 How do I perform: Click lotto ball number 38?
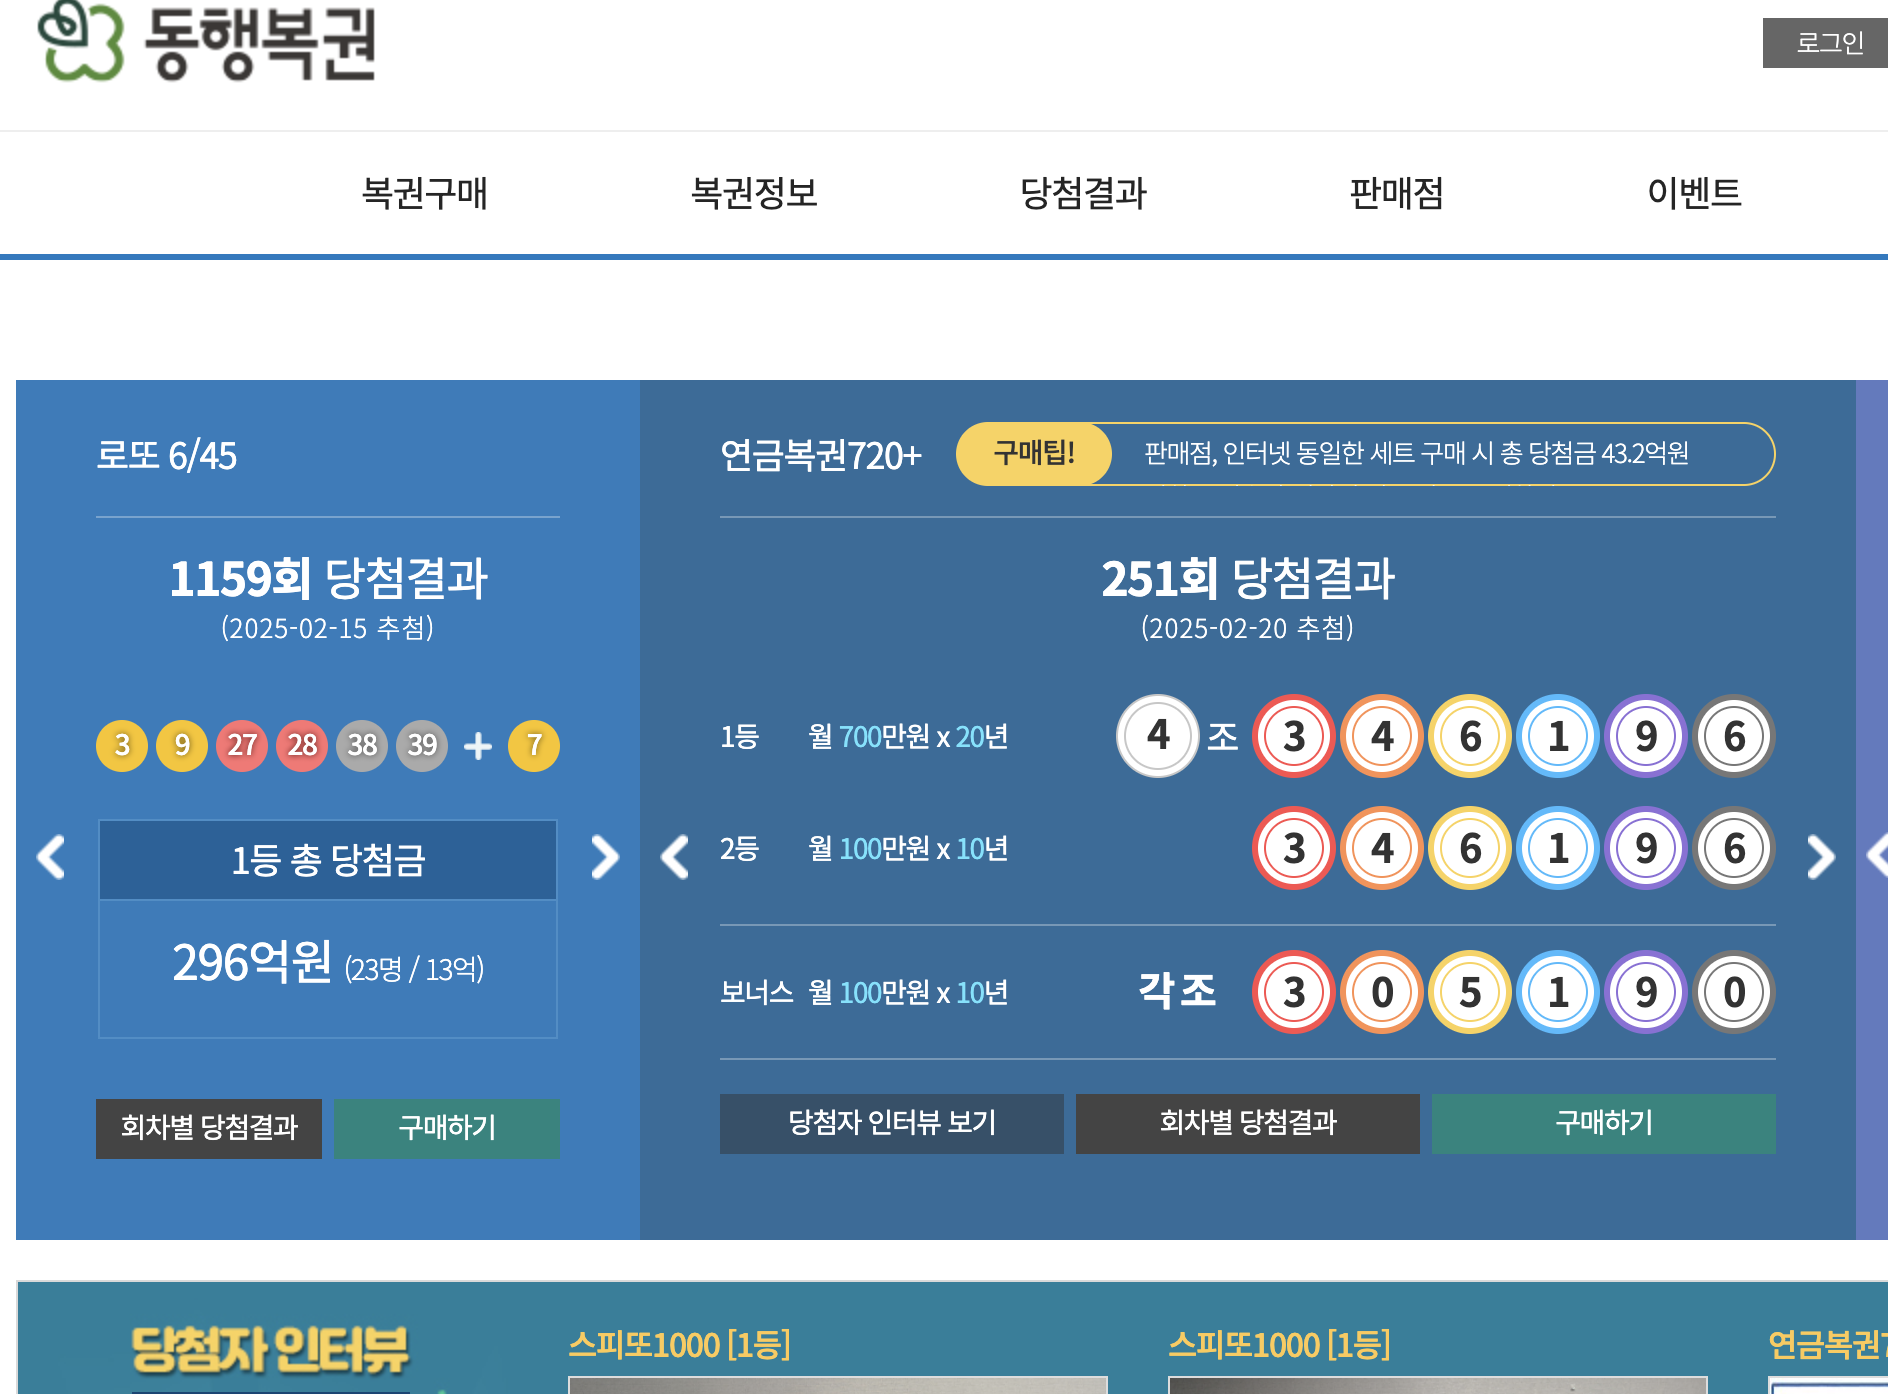(362, 745)
